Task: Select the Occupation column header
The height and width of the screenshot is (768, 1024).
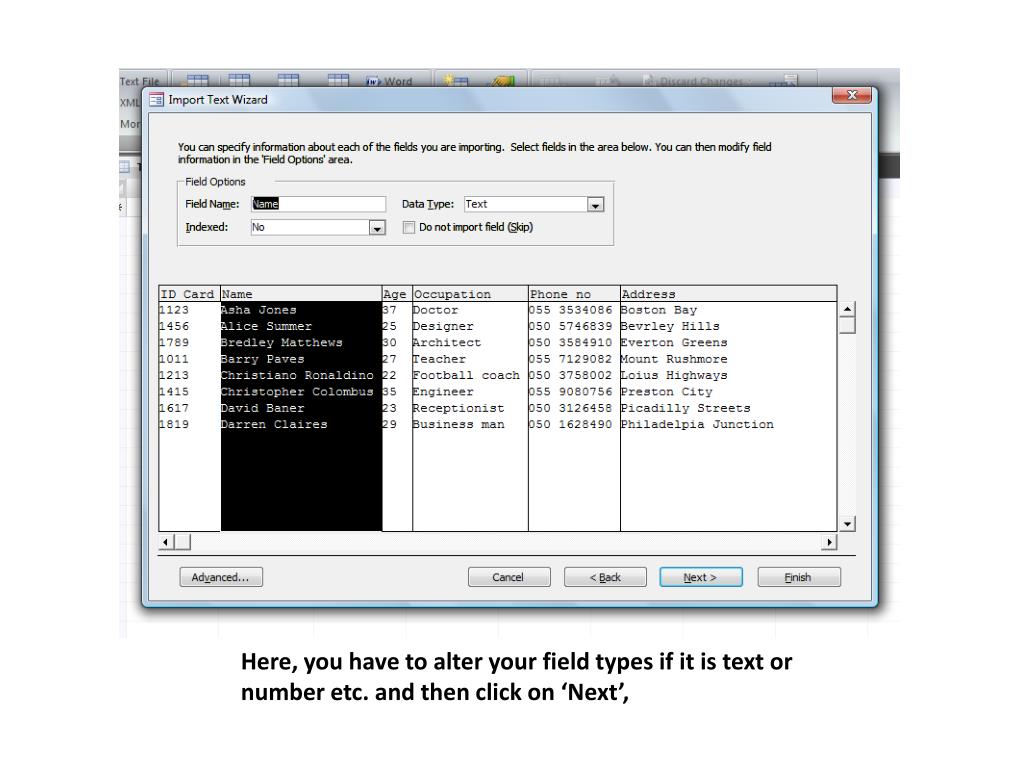Action: (x=470, y=294)
